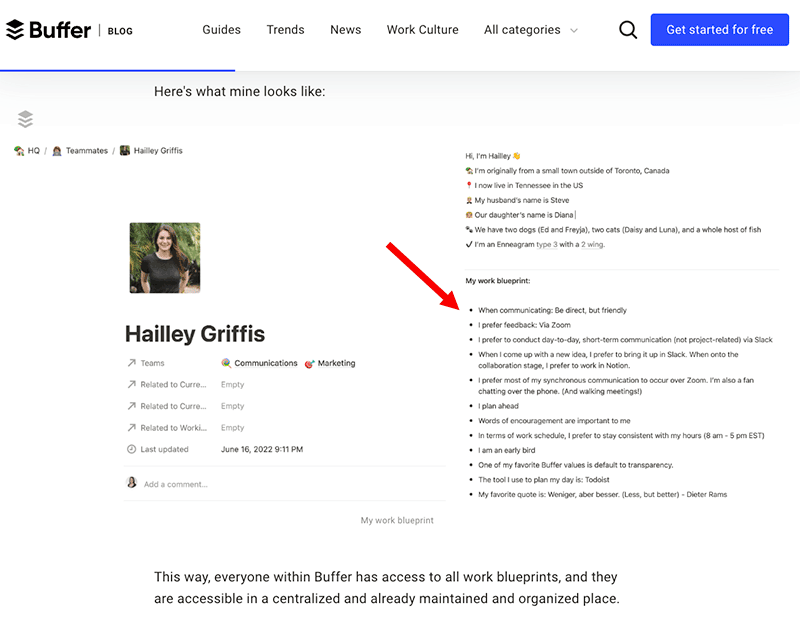Click the Add a comment field
This screenshot has width=800, height=618.
click(176, 484)
